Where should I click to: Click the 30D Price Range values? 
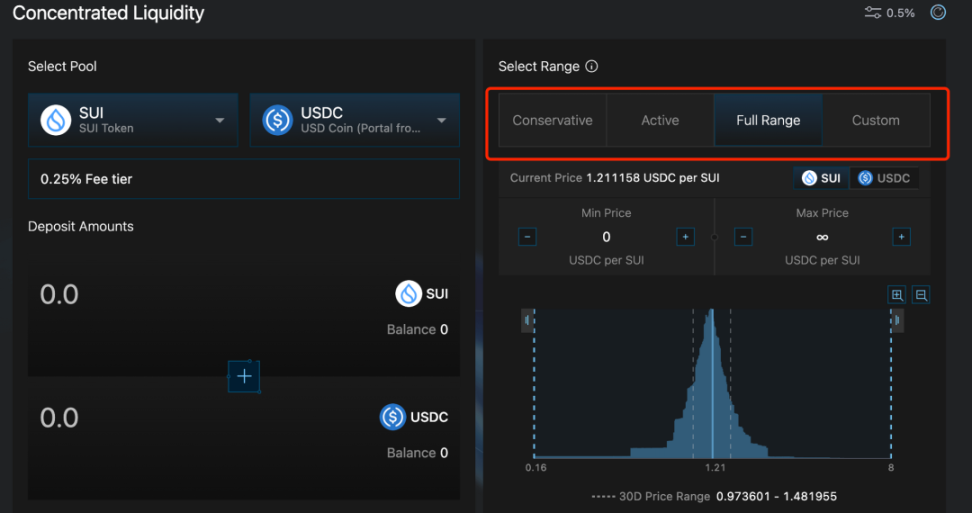point(777,496)
